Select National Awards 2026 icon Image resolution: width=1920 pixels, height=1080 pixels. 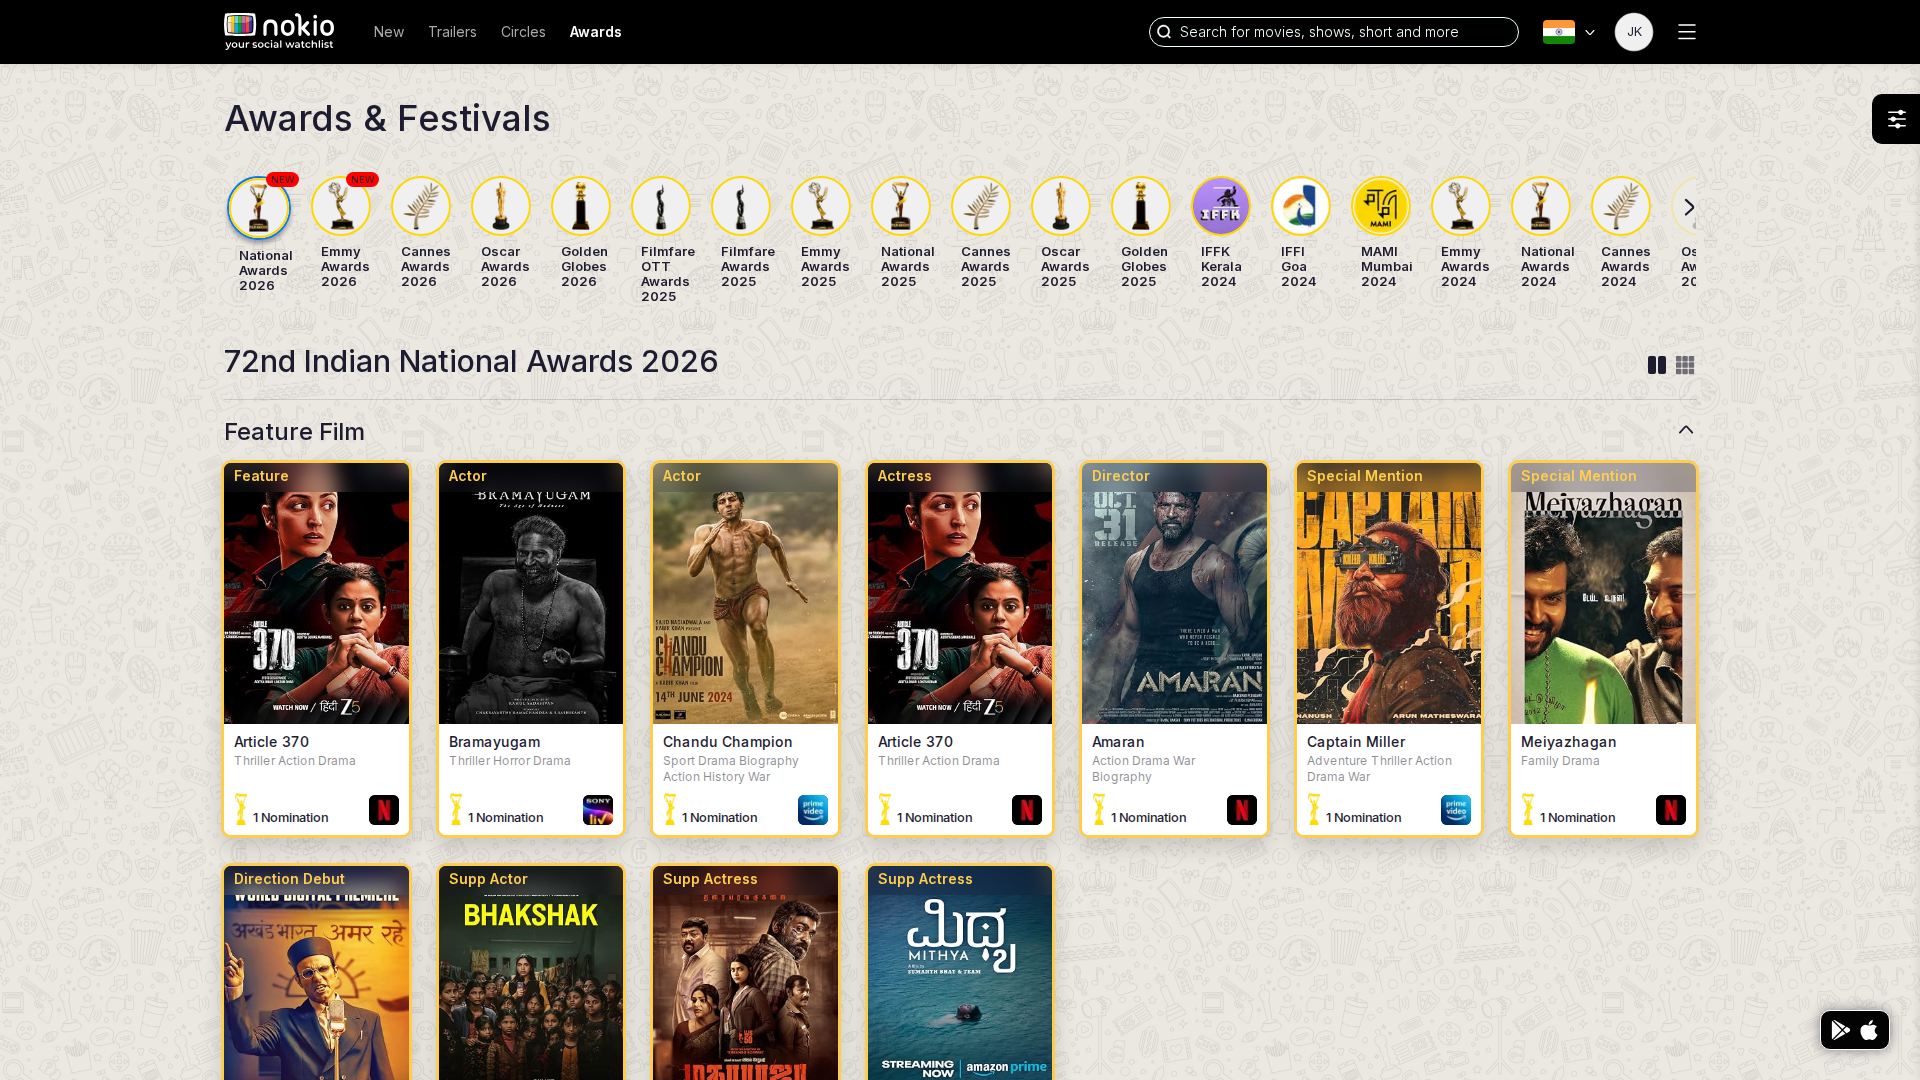(259, 208)
